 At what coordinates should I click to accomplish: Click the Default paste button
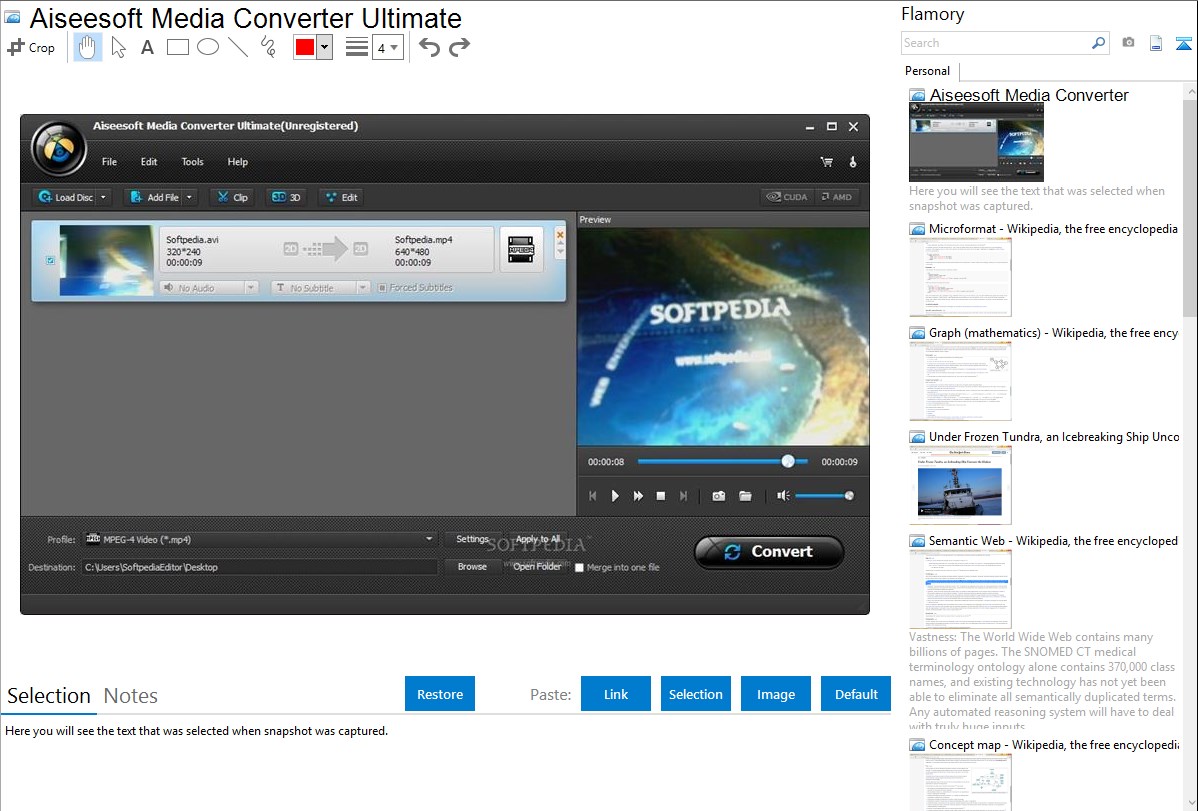(856, 694)
